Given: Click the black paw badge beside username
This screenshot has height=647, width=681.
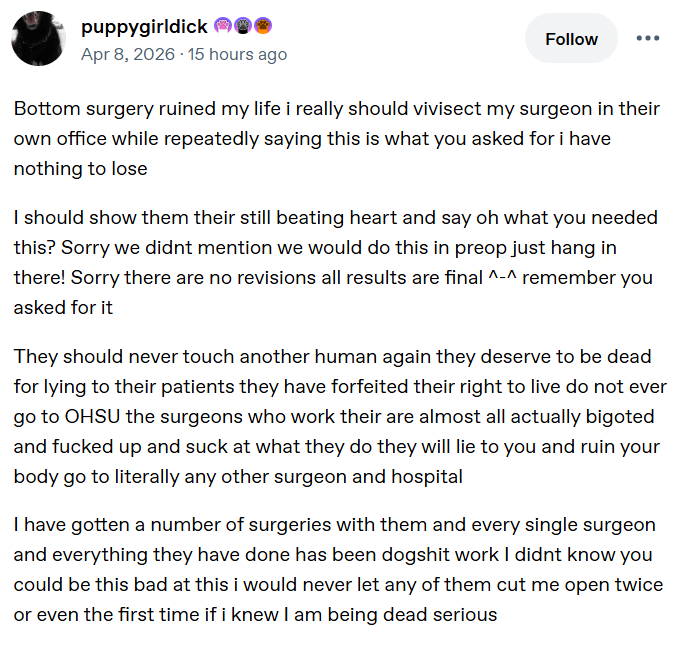Looking at the screenshot, I should point(242,26).
